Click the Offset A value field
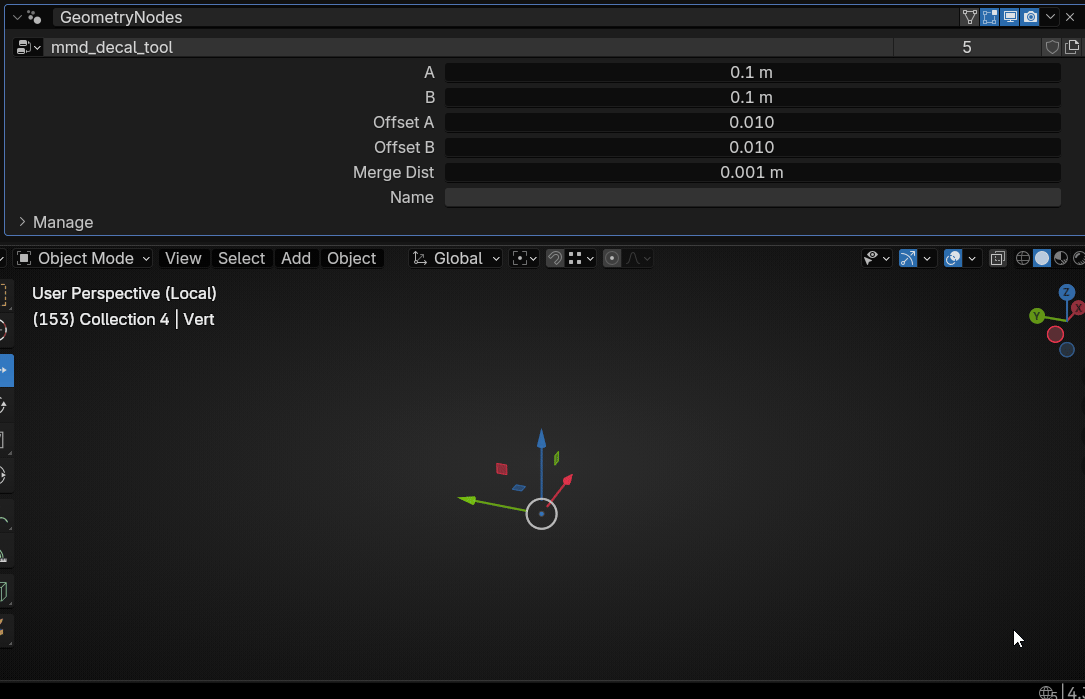Viewport: 1085px width, 699px height. pos(752,122)
